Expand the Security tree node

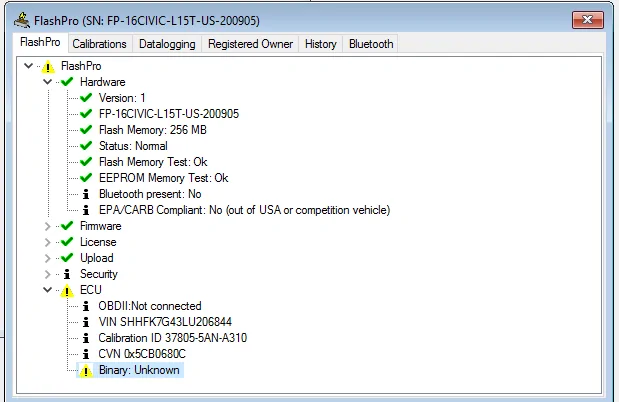click(x=47, y=274)
